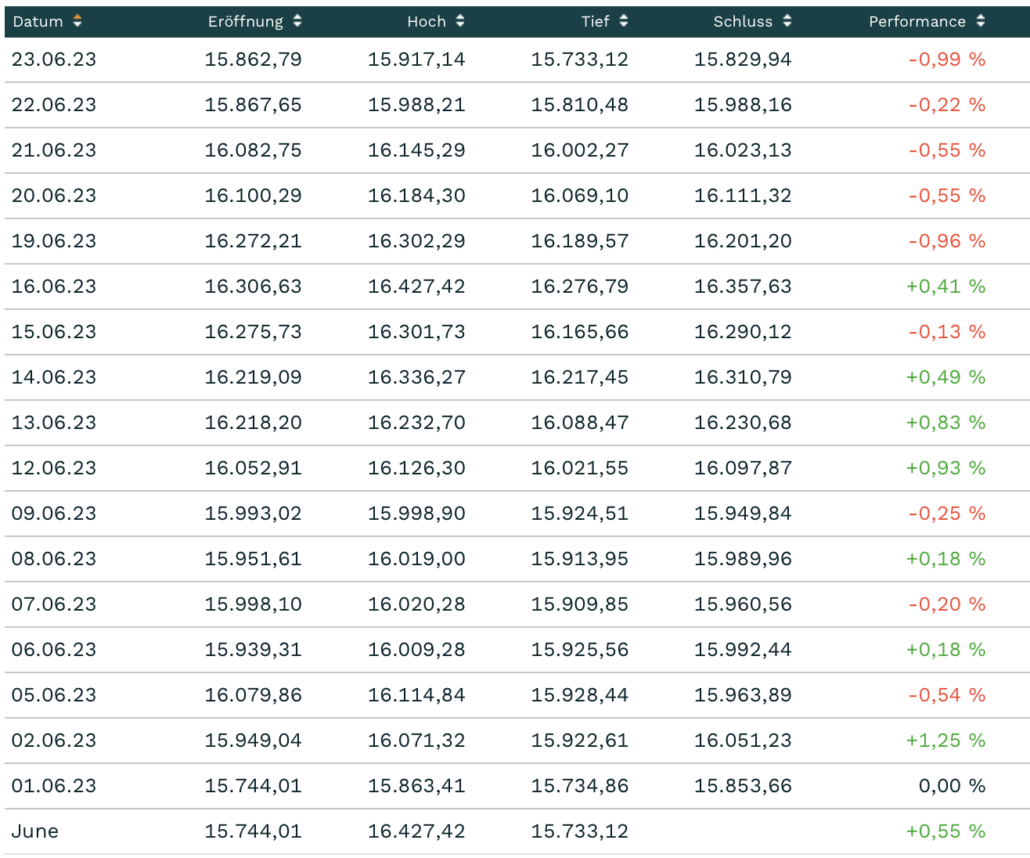Click the date 15.06.23
The height and width of the screenshot is (858, 1030).
click(54, 331)
